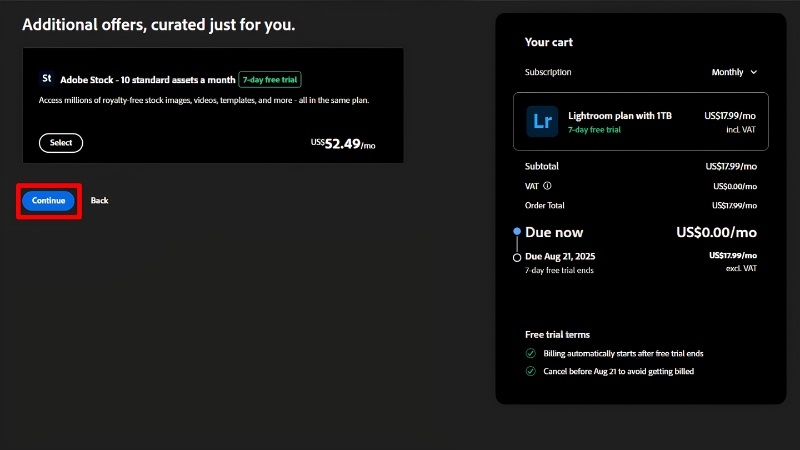Screen dimensions: 800x450
Task: Click the Adobe Stock description text
Action: pos(204,100)
